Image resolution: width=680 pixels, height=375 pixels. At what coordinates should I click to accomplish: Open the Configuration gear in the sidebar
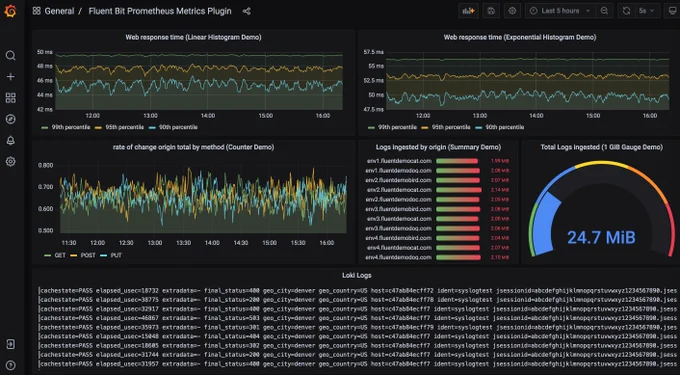point(10,162)
